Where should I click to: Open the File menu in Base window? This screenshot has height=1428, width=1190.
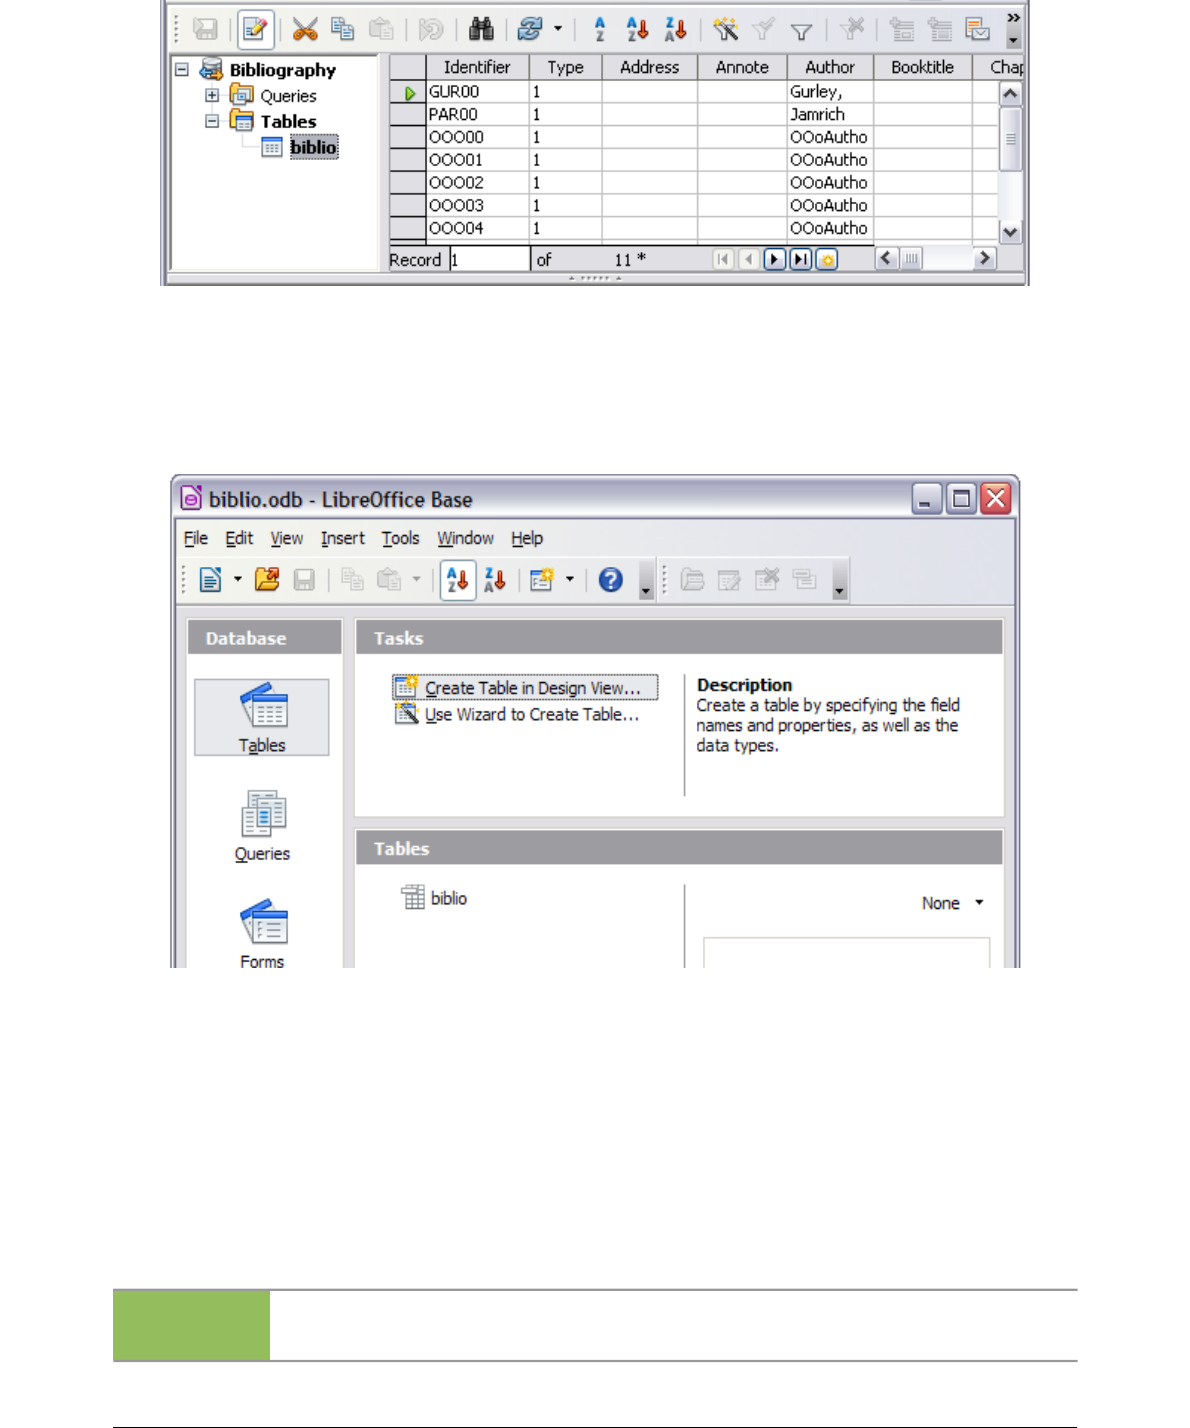click(x=196, y=538)
